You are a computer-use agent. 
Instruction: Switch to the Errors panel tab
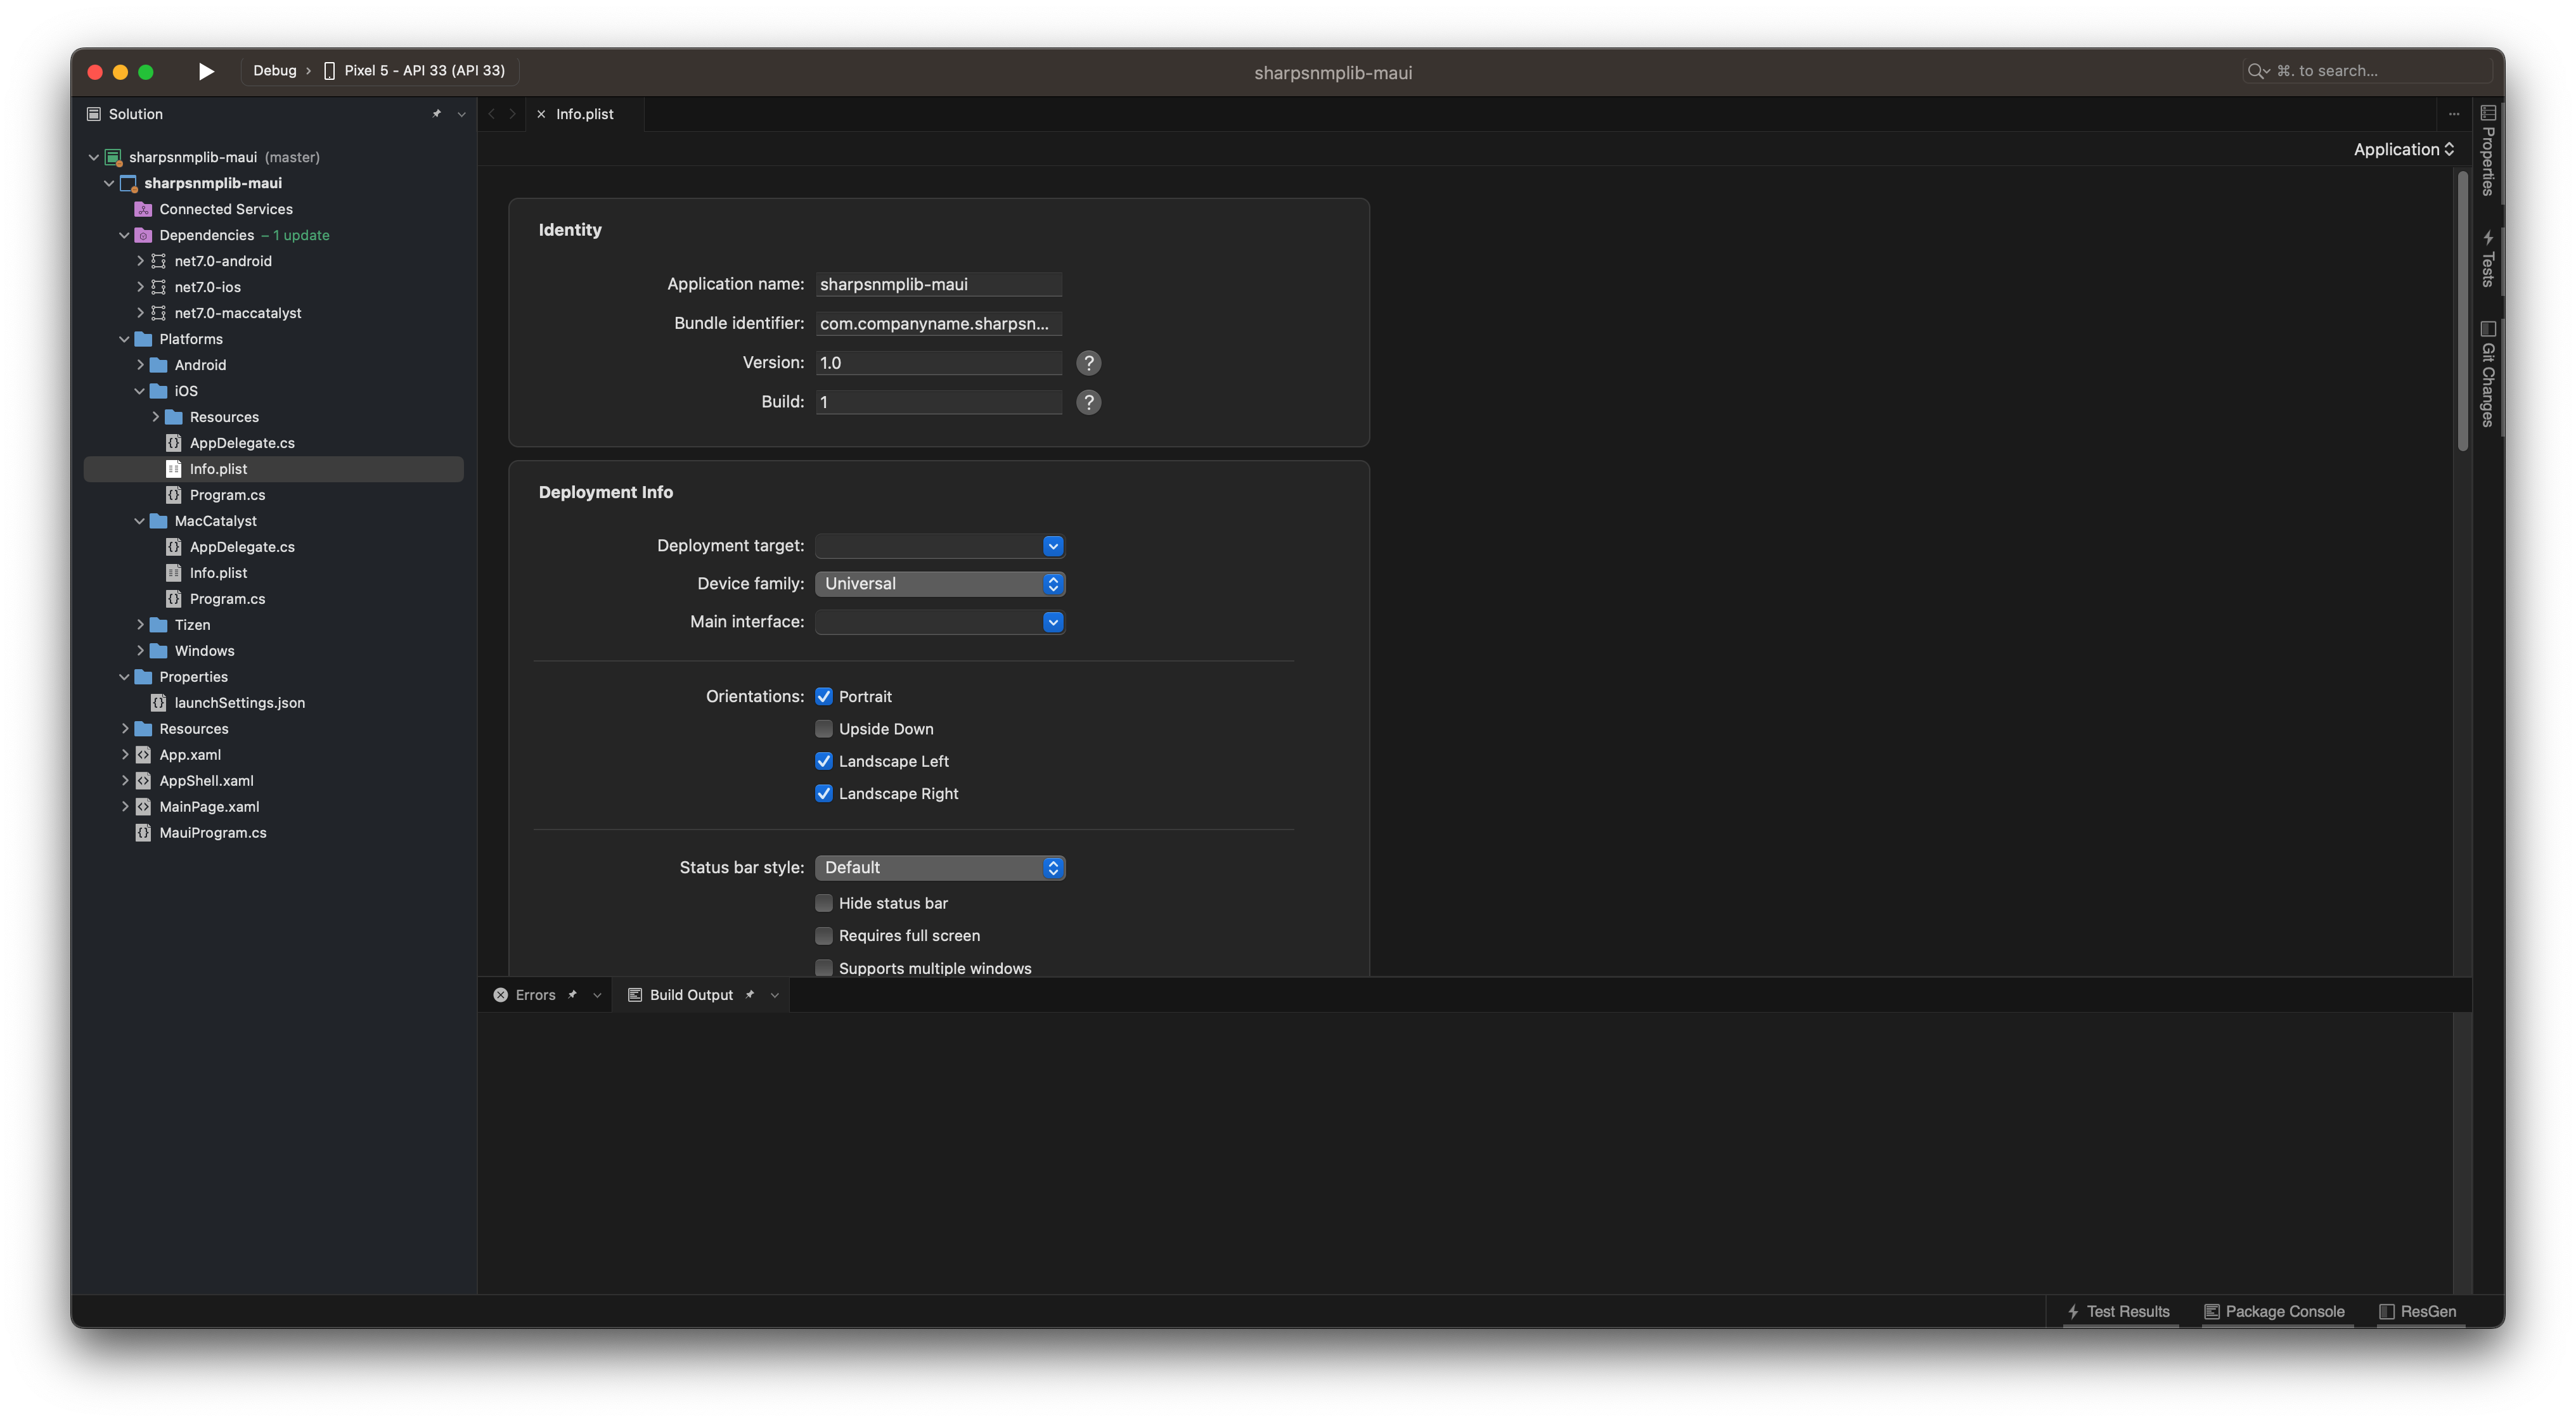click(534, 995)
